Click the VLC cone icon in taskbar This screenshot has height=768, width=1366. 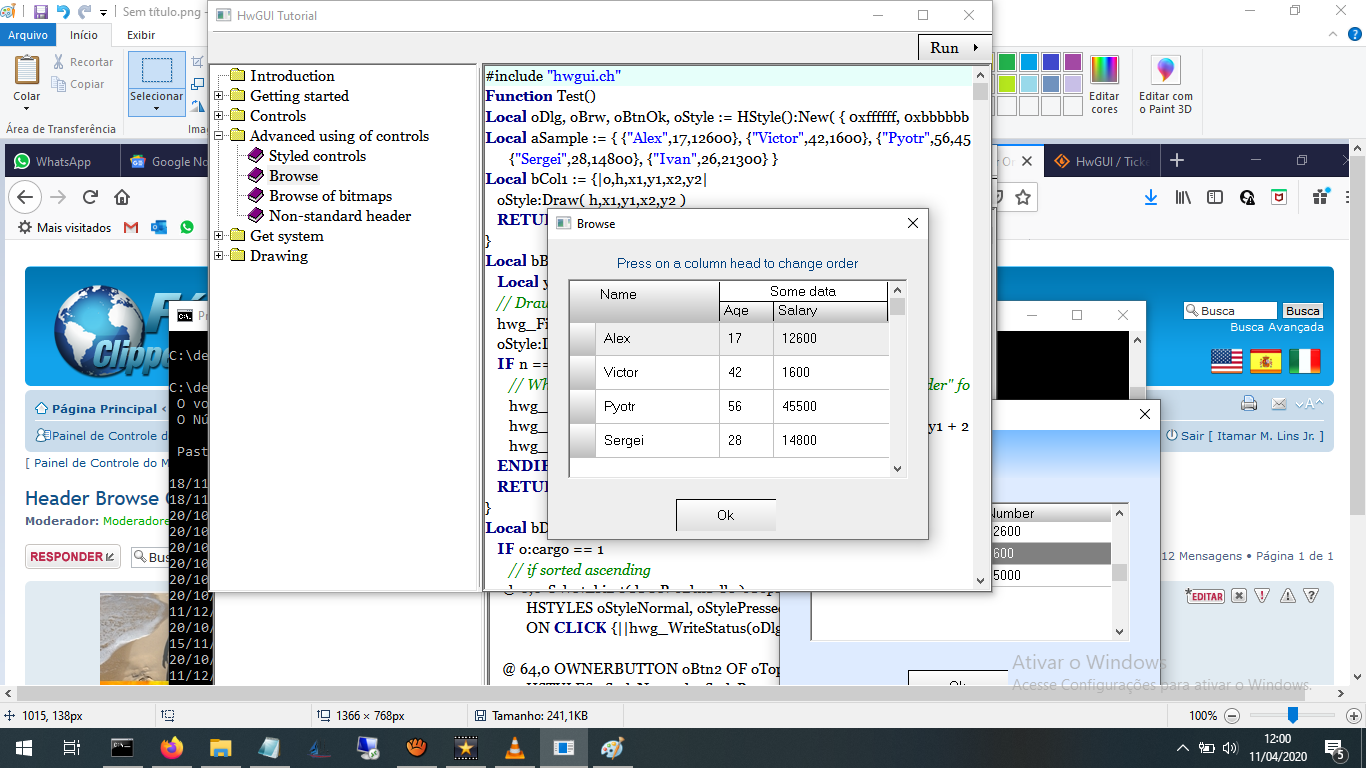tap(515, 747)
